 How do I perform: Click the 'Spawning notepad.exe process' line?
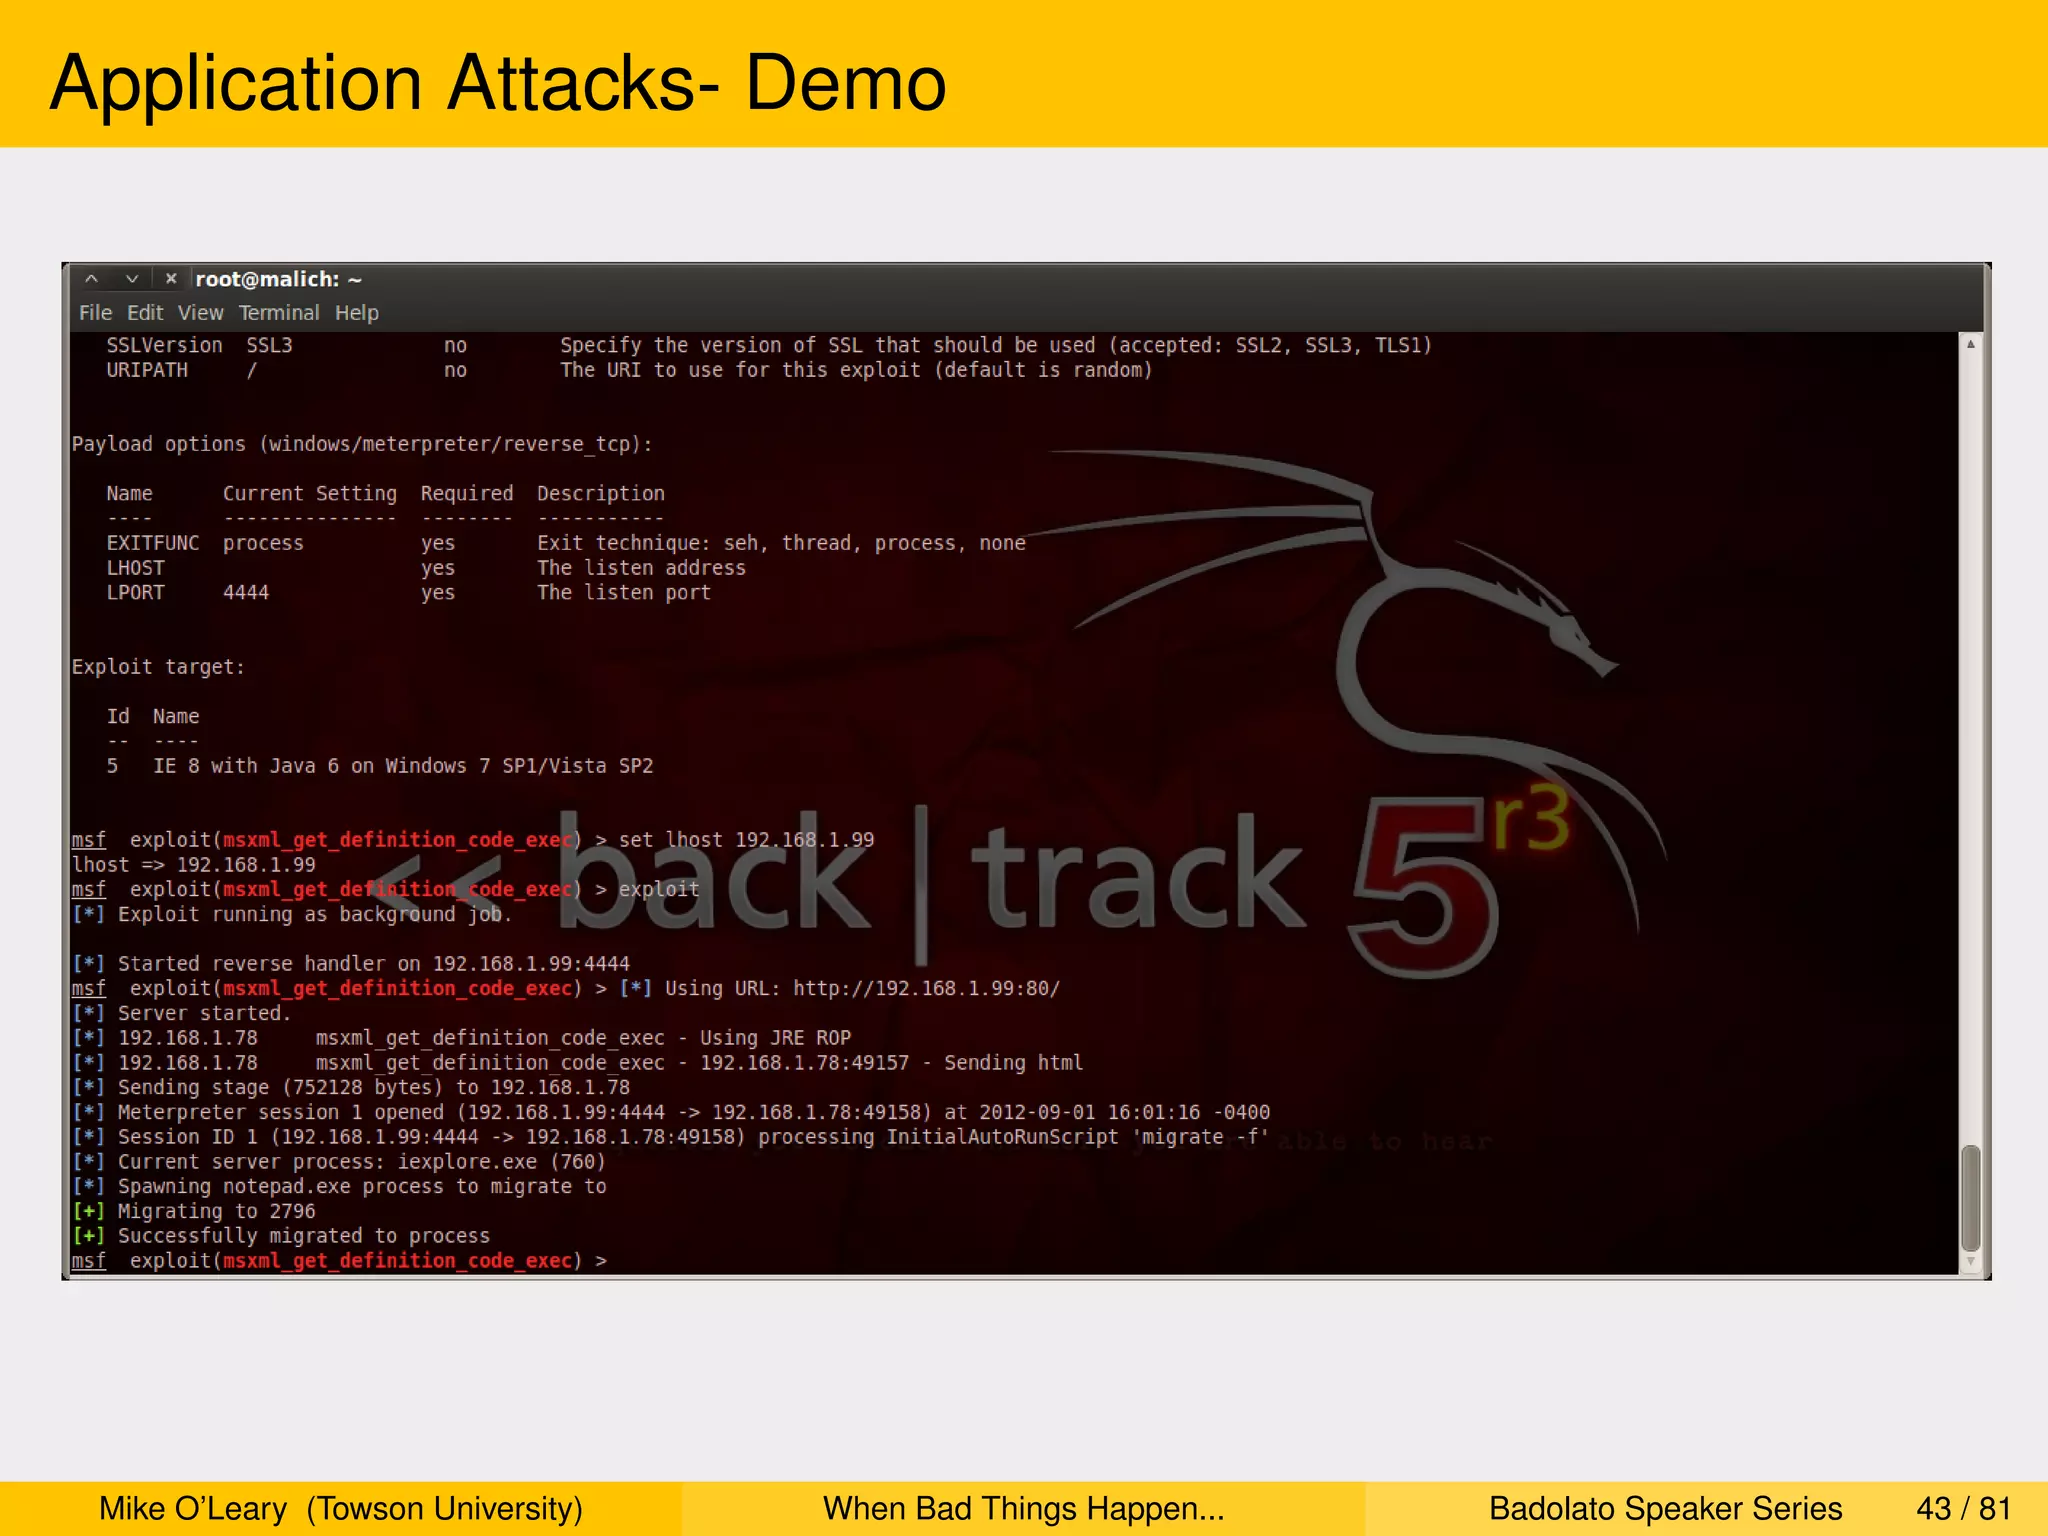(339, 1186)
